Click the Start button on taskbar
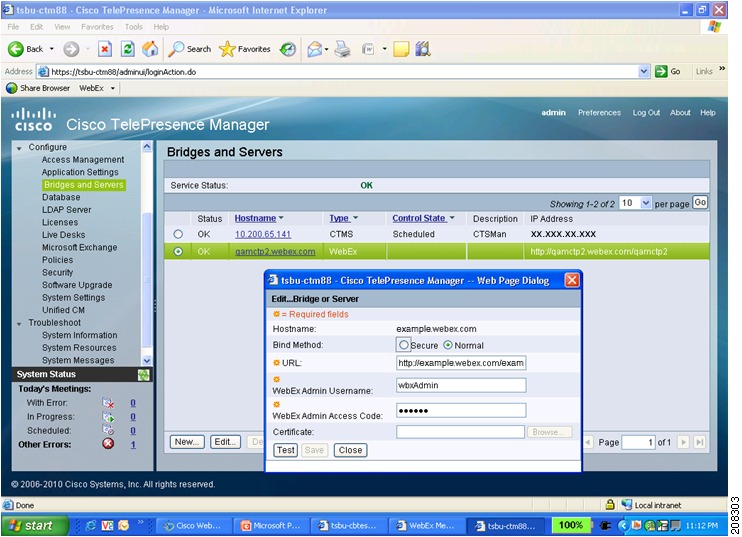Screen dimensions: 742x537 [x=34, y=526]
